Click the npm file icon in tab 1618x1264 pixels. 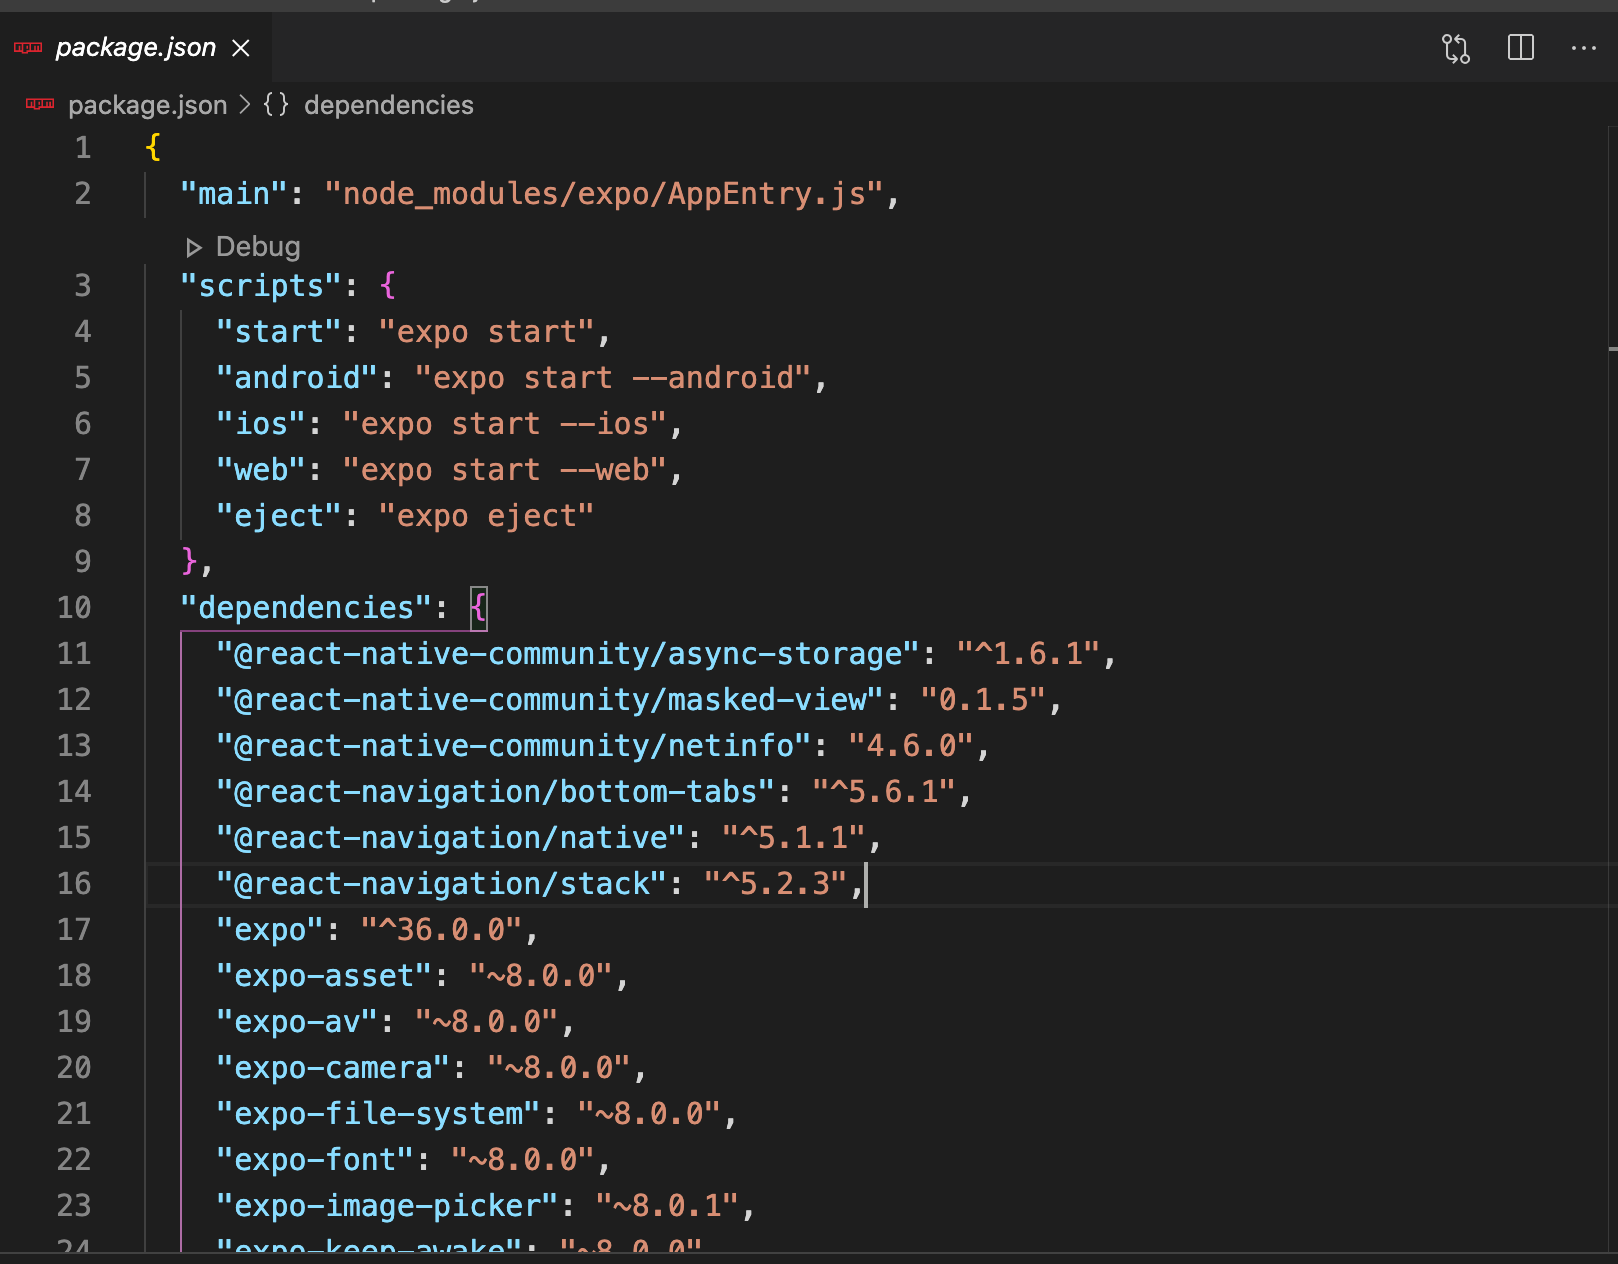(x=28, y=47)
